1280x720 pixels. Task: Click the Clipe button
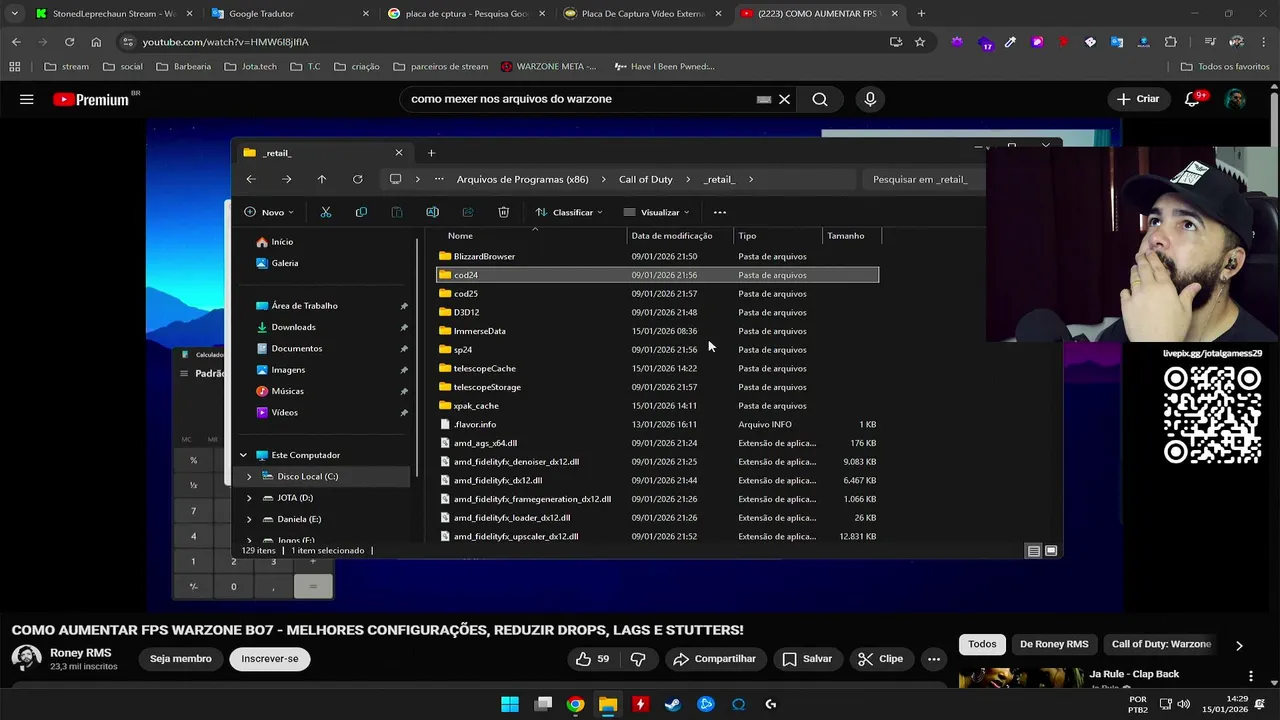880,659
